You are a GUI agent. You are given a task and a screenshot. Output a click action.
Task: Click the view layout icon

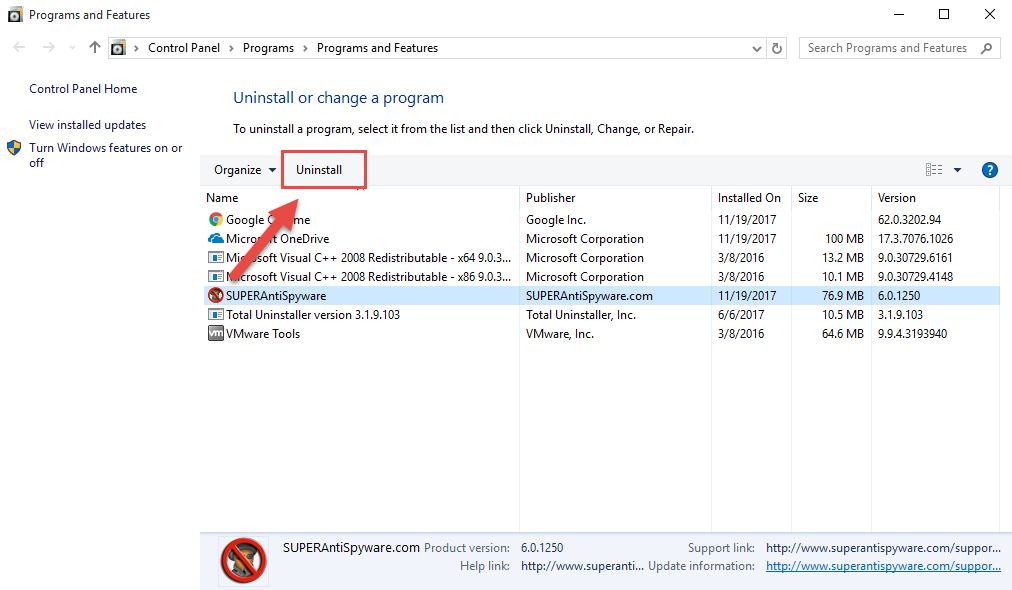(x=933, y=170)
